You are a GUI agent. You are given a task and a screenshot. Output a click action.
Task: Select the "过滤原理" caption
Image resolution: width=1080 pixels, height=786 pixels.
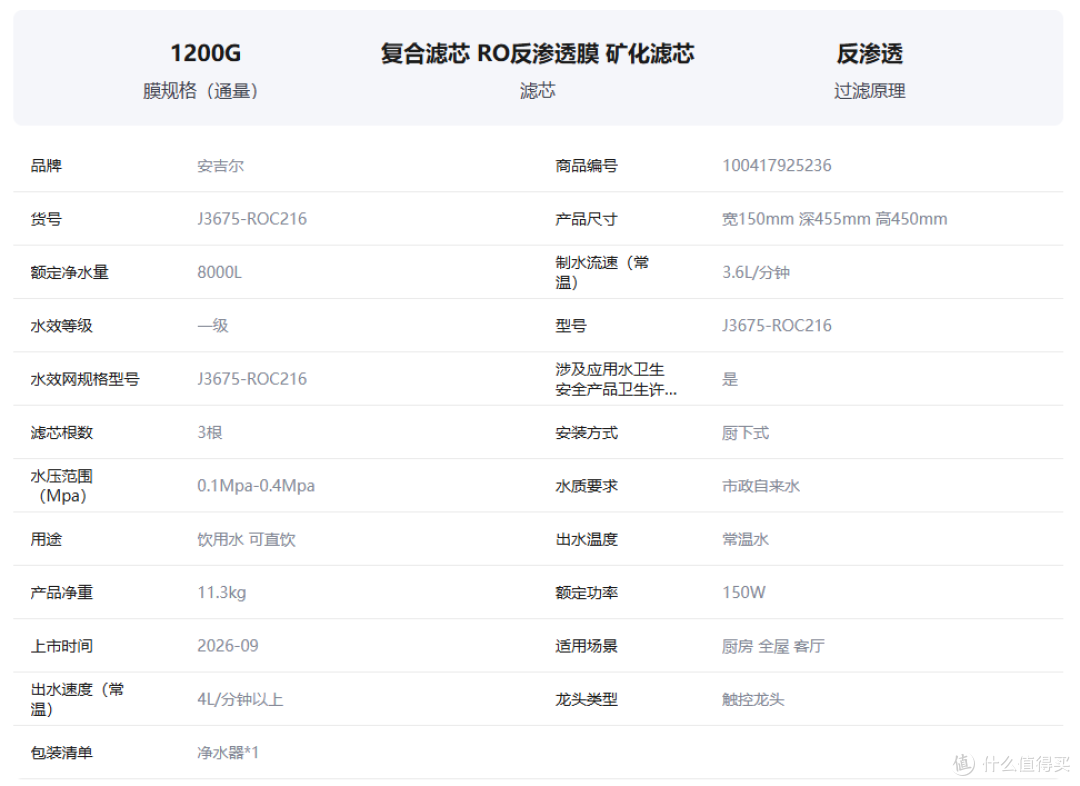coord(869,91)
